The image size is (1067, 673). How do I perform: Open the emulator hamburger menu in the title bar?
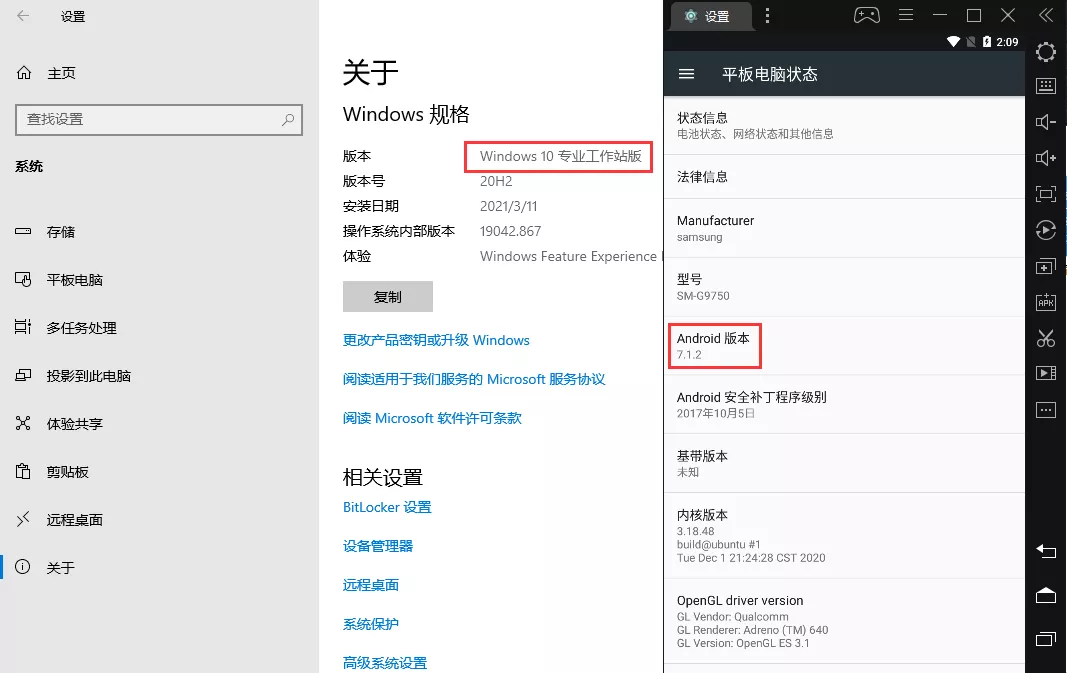(x=906, y=15)
